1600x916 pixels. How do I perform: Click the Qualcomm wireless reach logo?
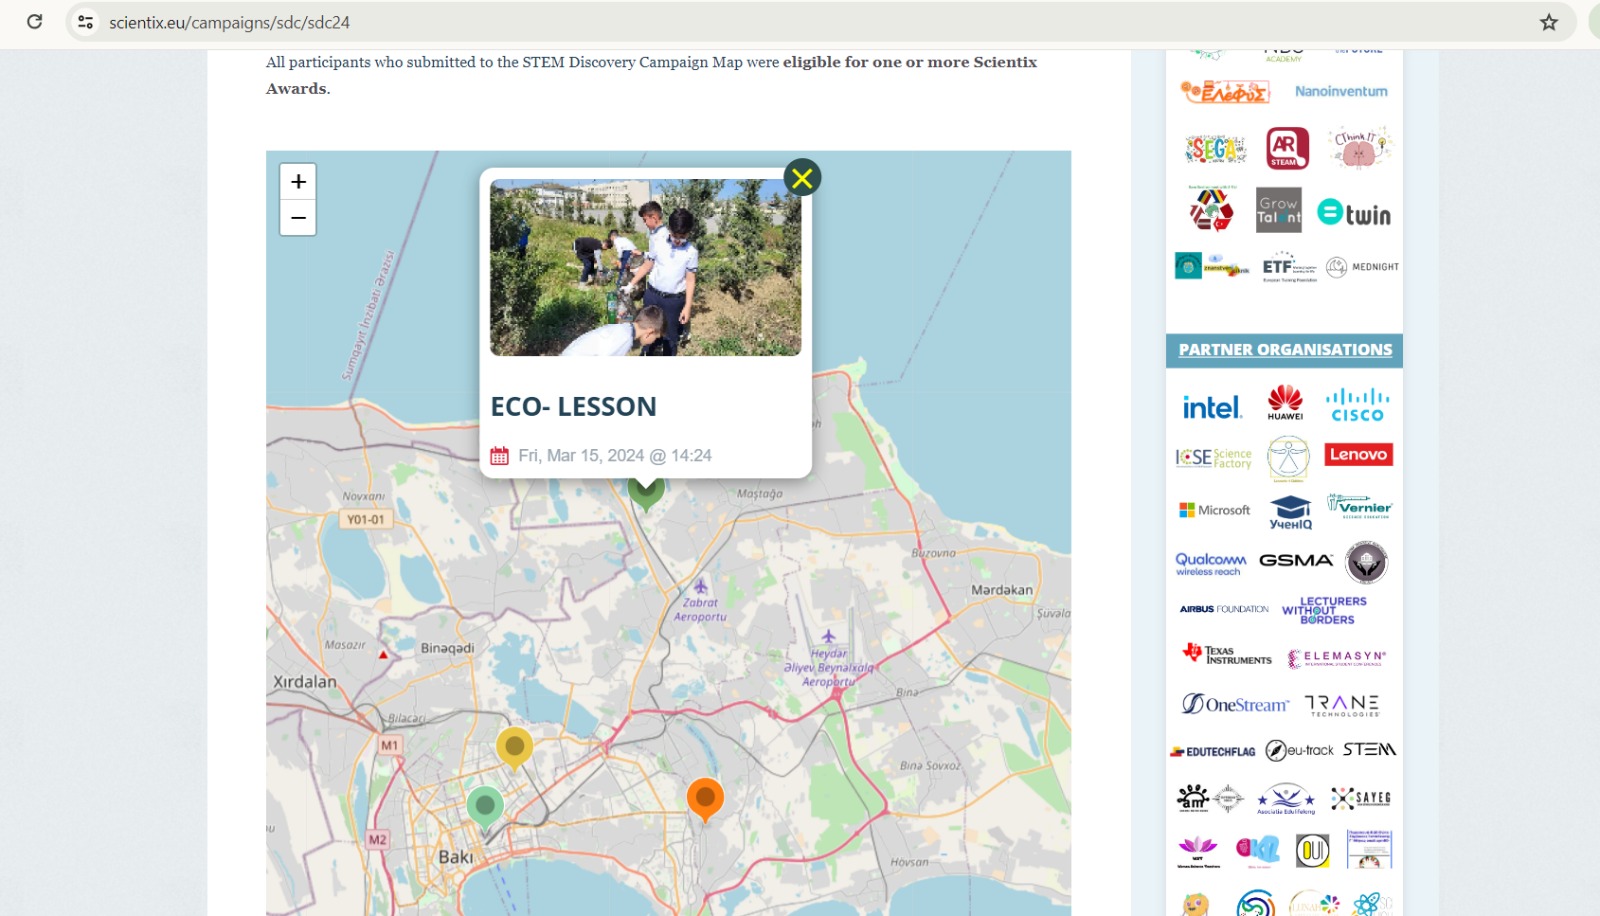(1210, 564)
